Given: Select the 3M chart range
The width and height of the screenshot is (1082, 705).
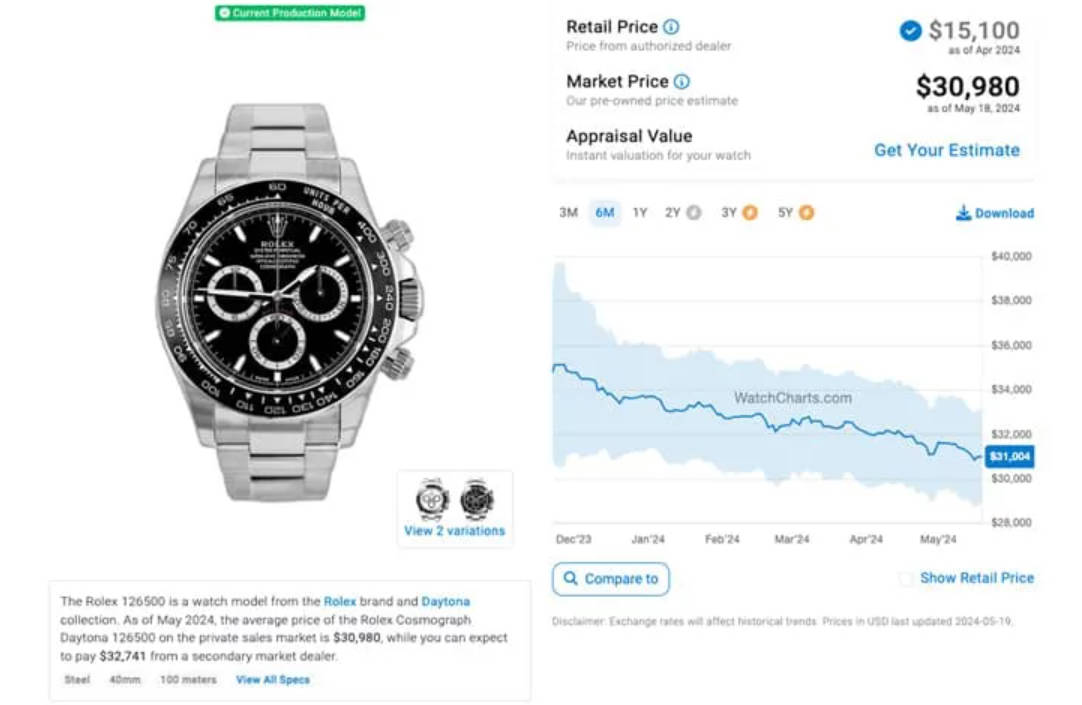Looking at the screenshot, I should [x=568, y=212].
